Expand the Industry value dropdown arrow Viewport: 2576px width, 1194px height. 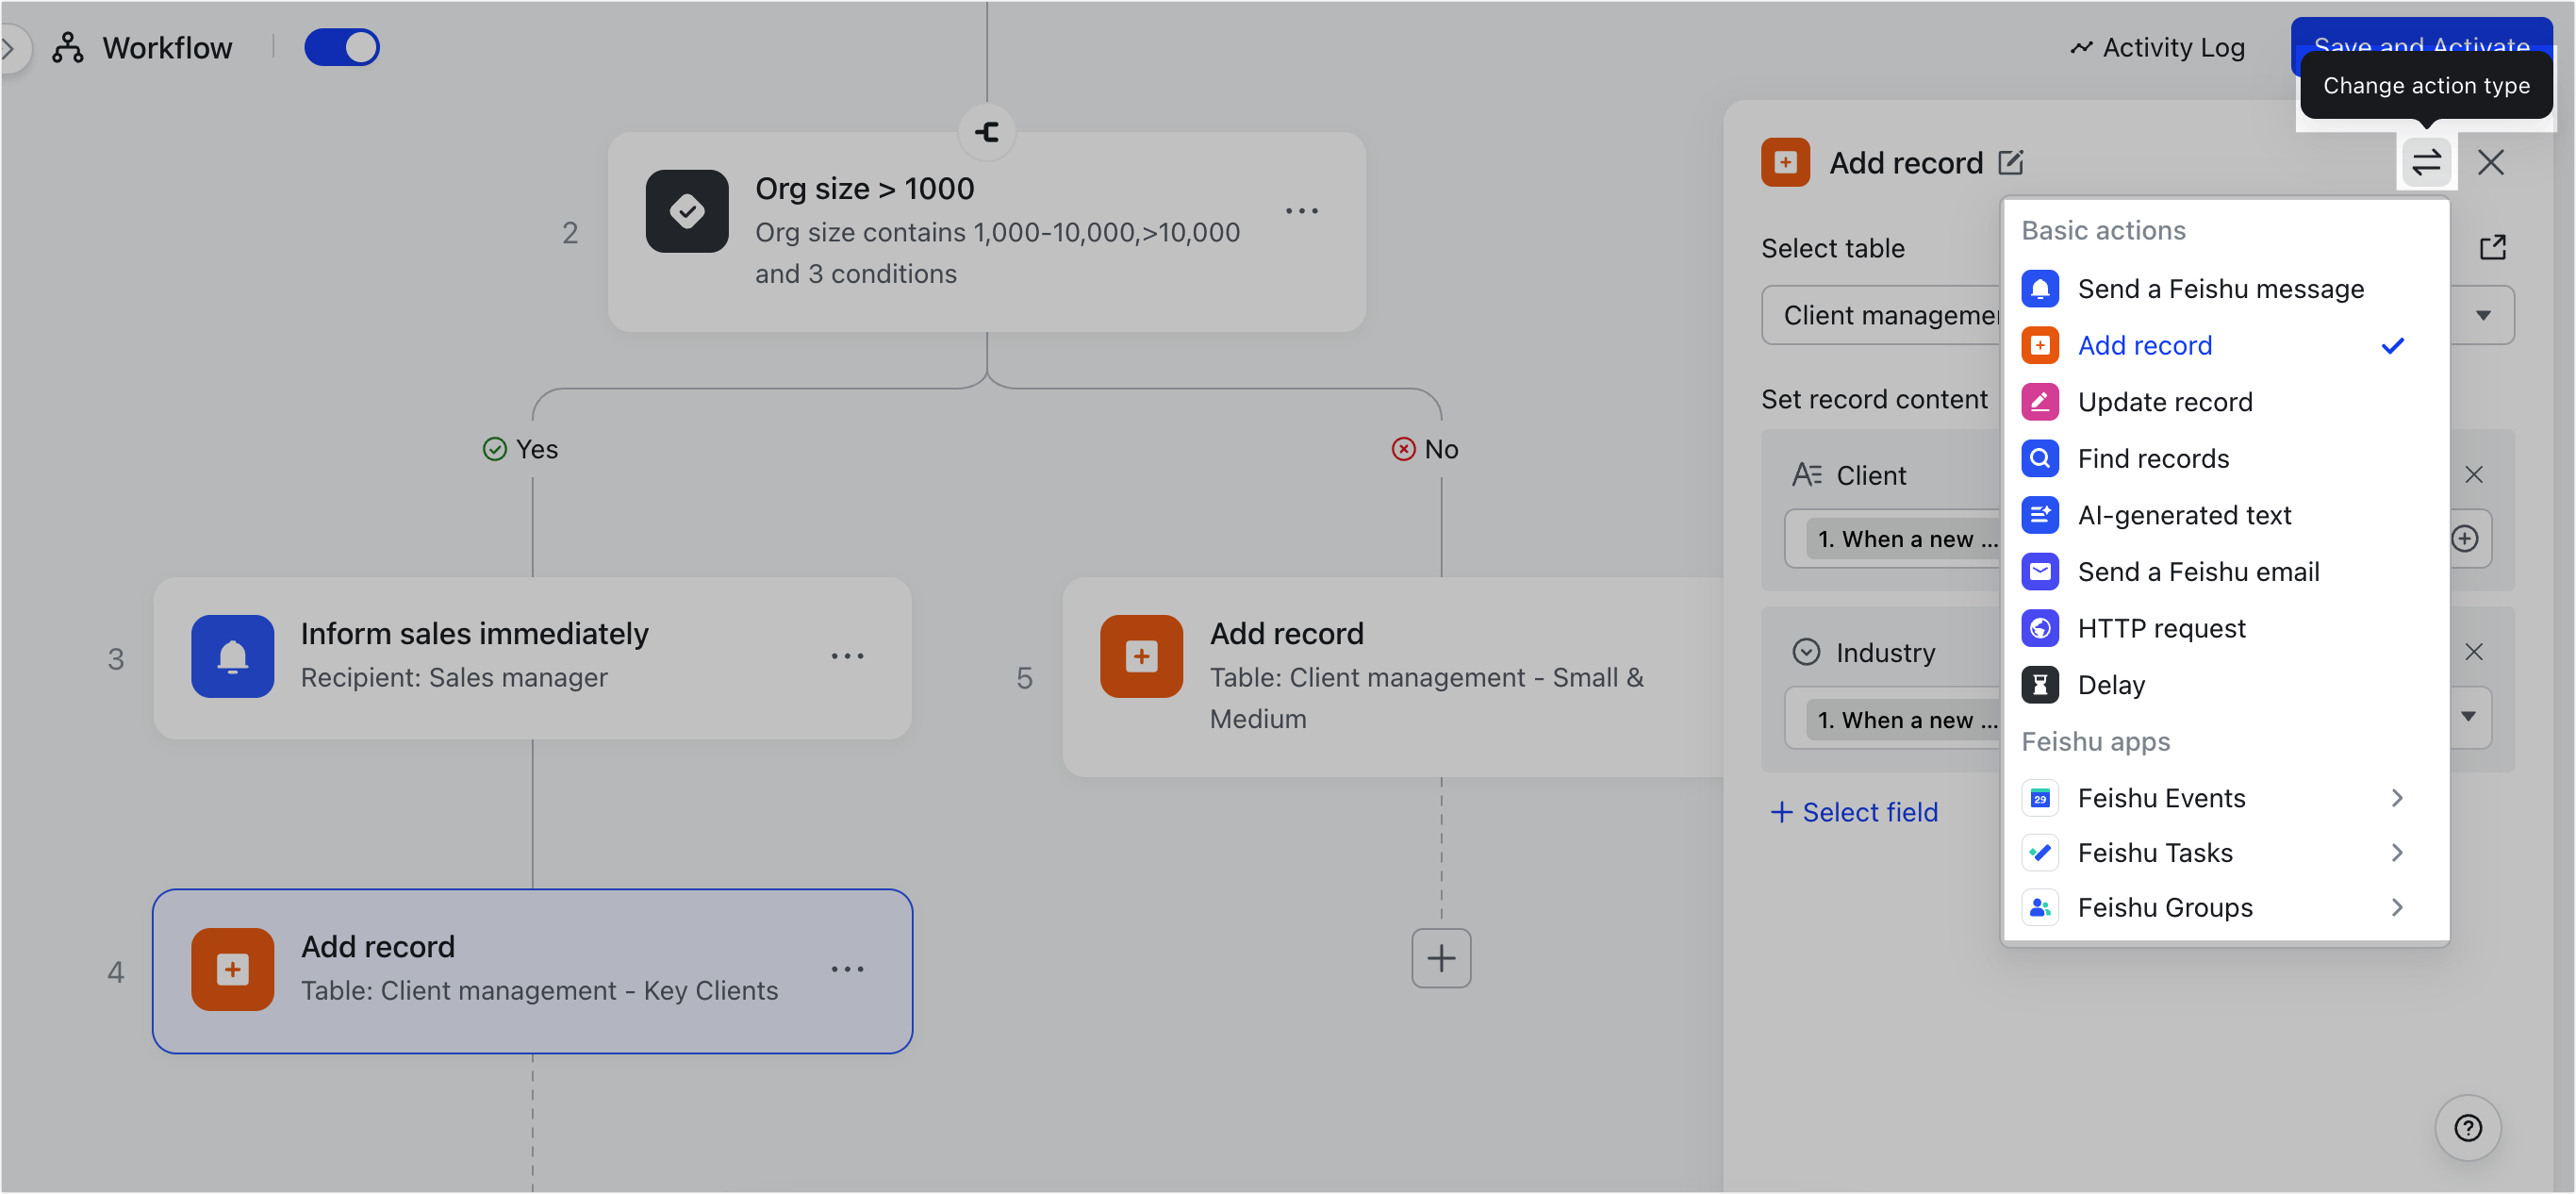2468,717
